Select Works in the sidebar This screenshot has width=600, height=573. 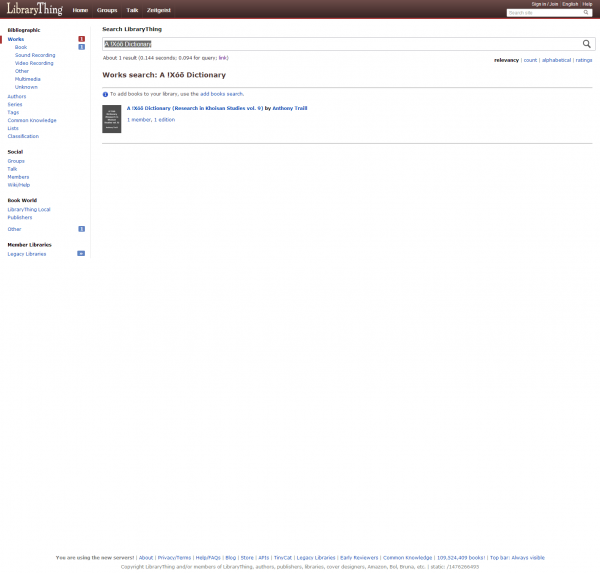coord(16,39)
